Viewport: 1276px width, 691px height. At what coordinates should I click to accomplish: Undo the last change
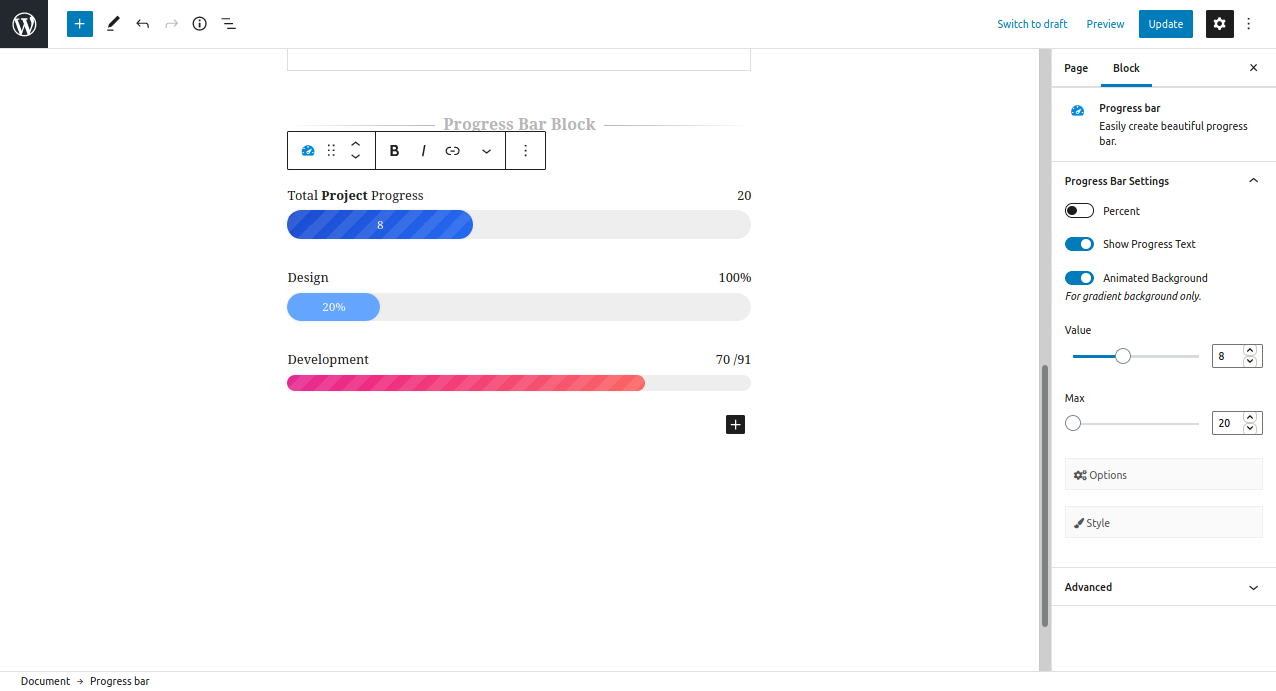coord(142,24)
